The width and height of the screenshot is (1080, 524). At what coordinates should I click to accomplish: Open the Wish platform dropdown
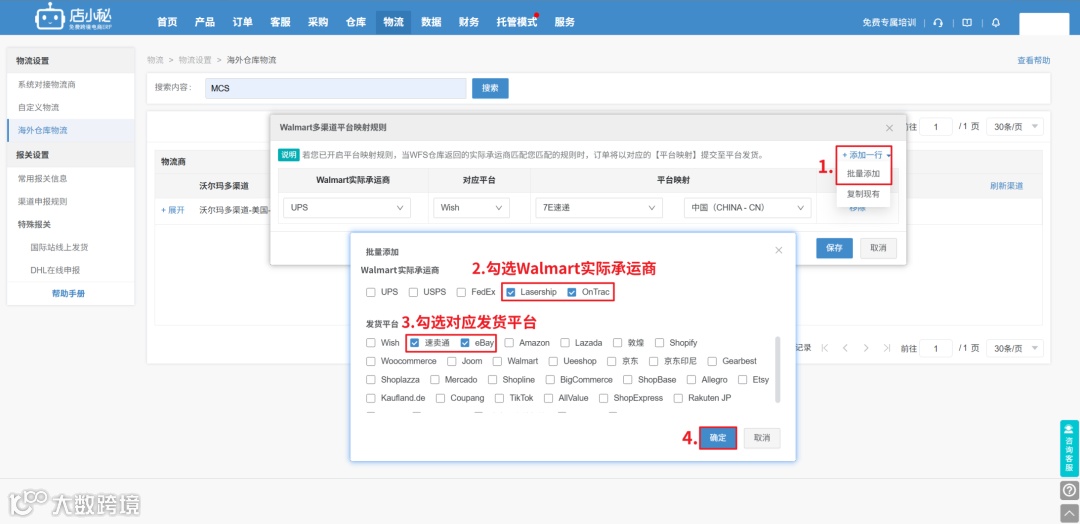(x=471, y=207)
